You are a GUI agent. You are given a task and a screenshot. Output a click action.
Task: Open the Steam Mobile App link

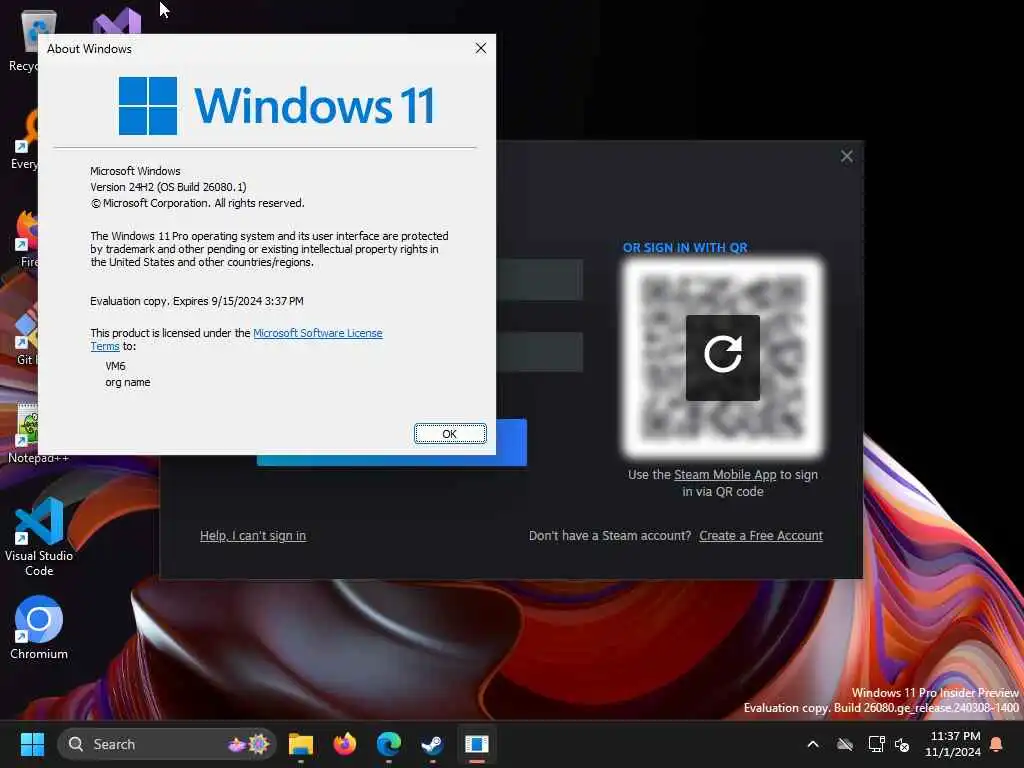click(725, 475)
